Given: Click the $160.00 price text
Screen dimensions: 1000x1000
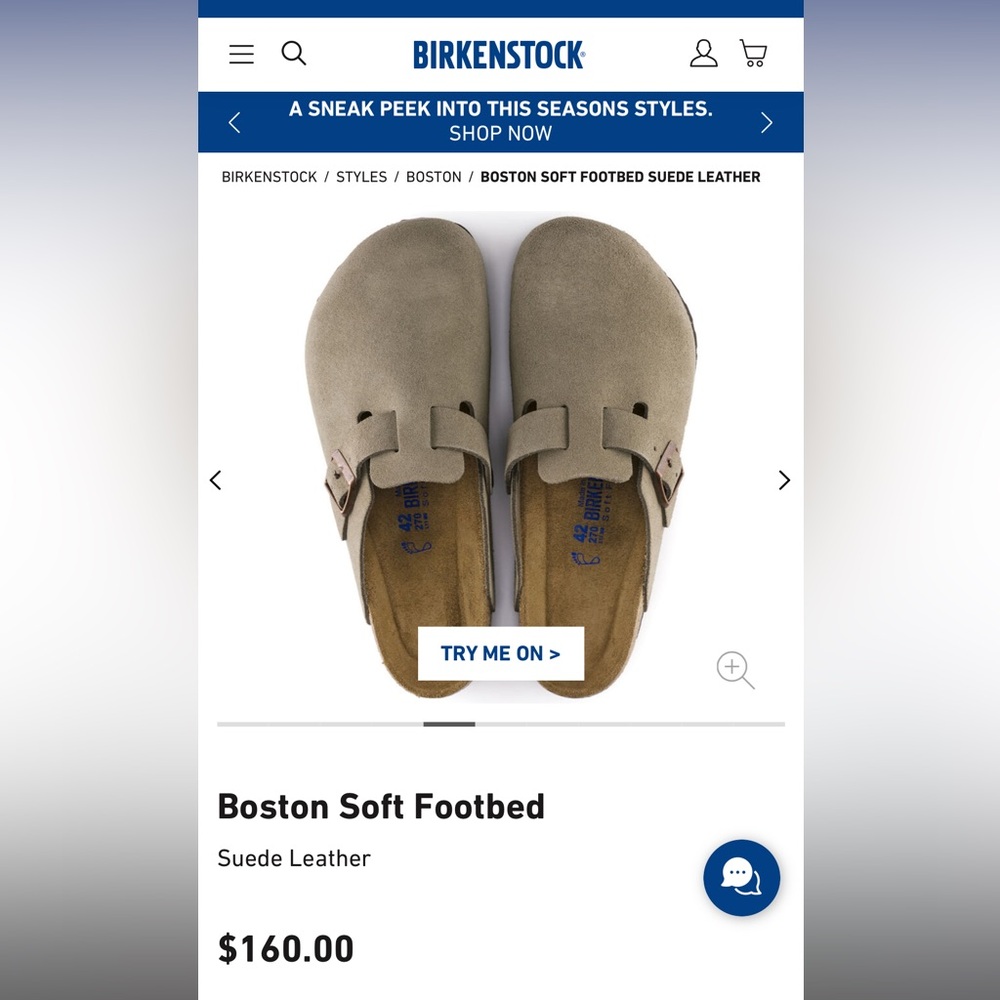Looking at the screenshot, I should (285, 948).
